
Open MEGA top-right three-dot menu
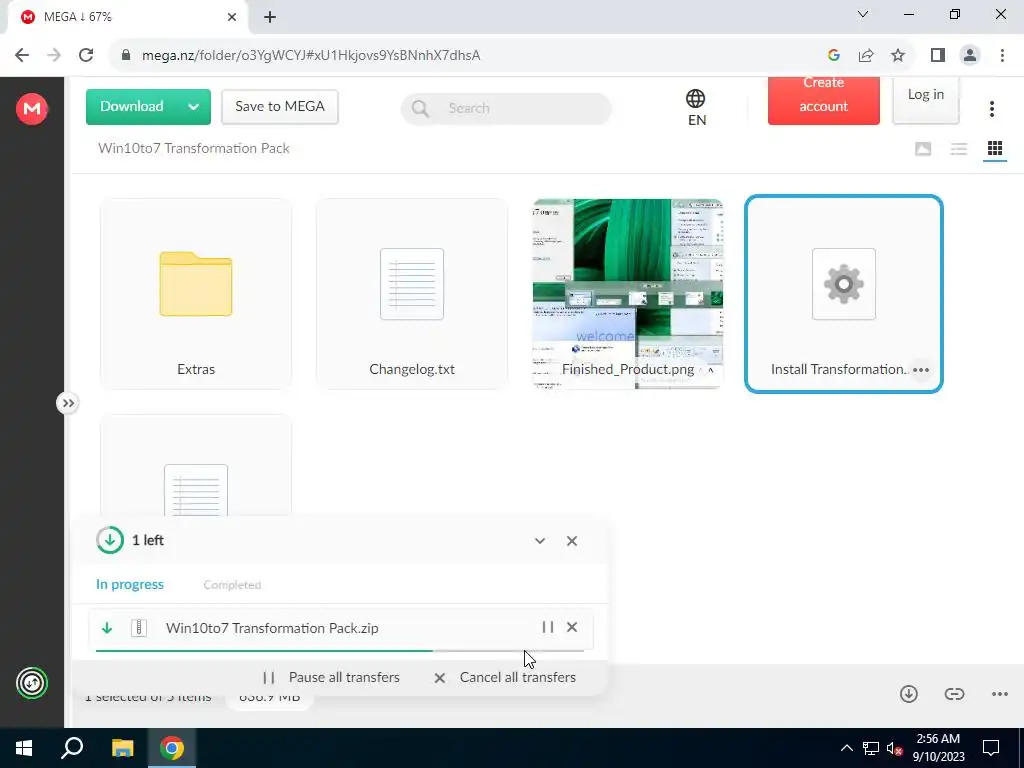991,108
